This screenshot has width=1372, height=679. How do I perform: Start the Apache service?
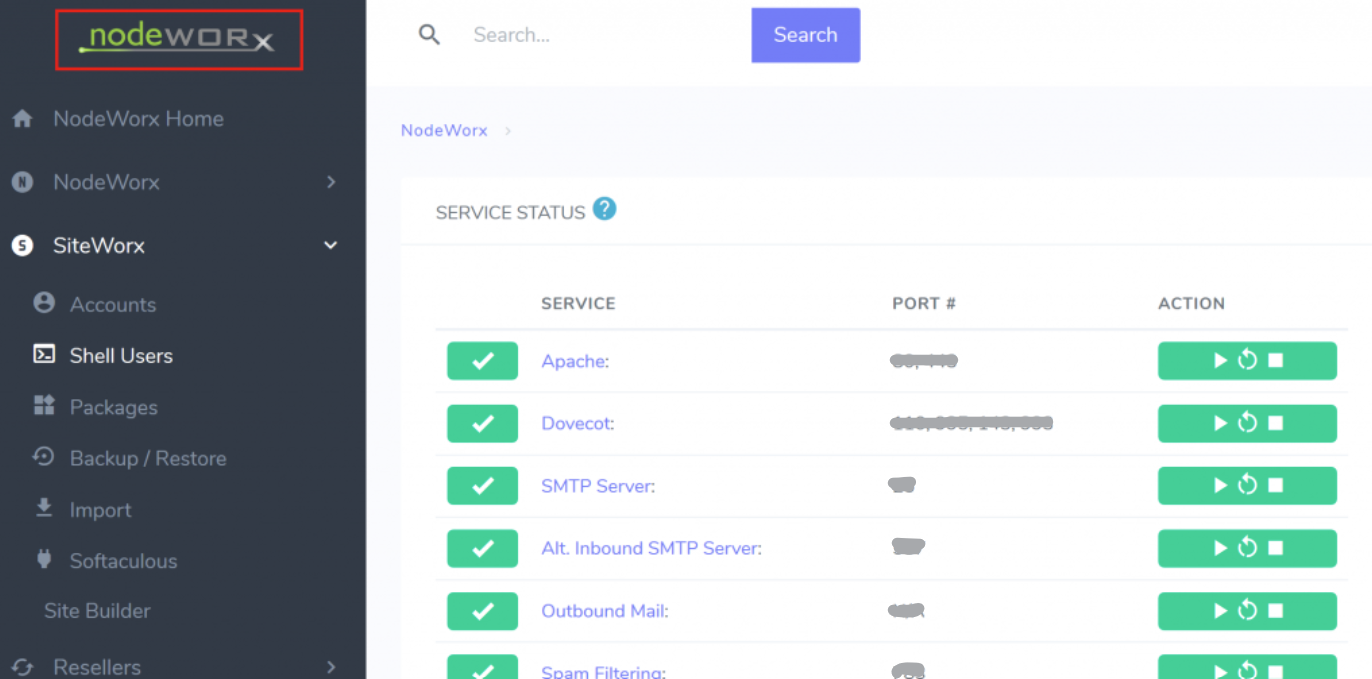coord(1220,361)
